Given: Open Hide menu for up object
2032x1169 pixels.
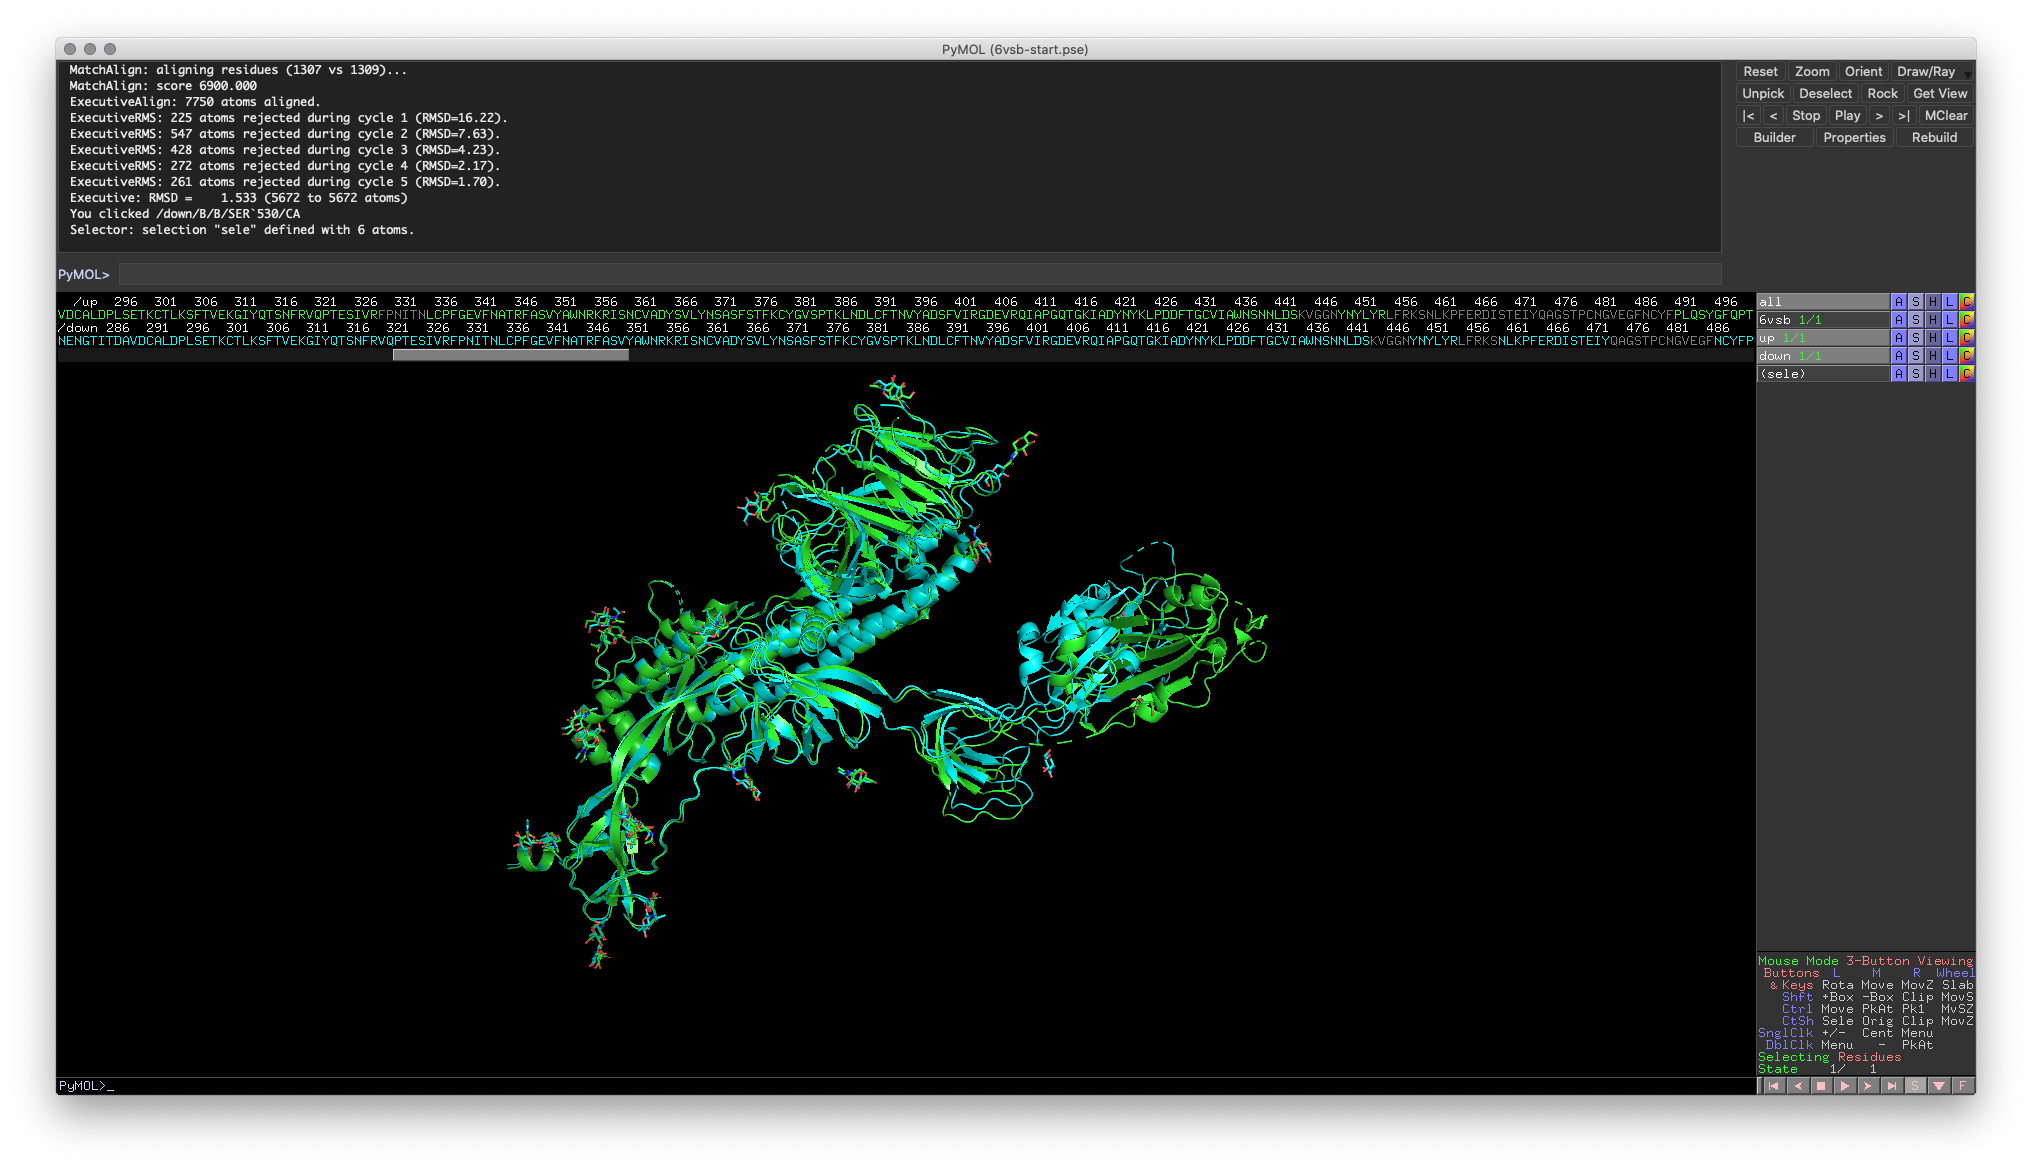Looking at the screenshot, I should point(1932,338).
